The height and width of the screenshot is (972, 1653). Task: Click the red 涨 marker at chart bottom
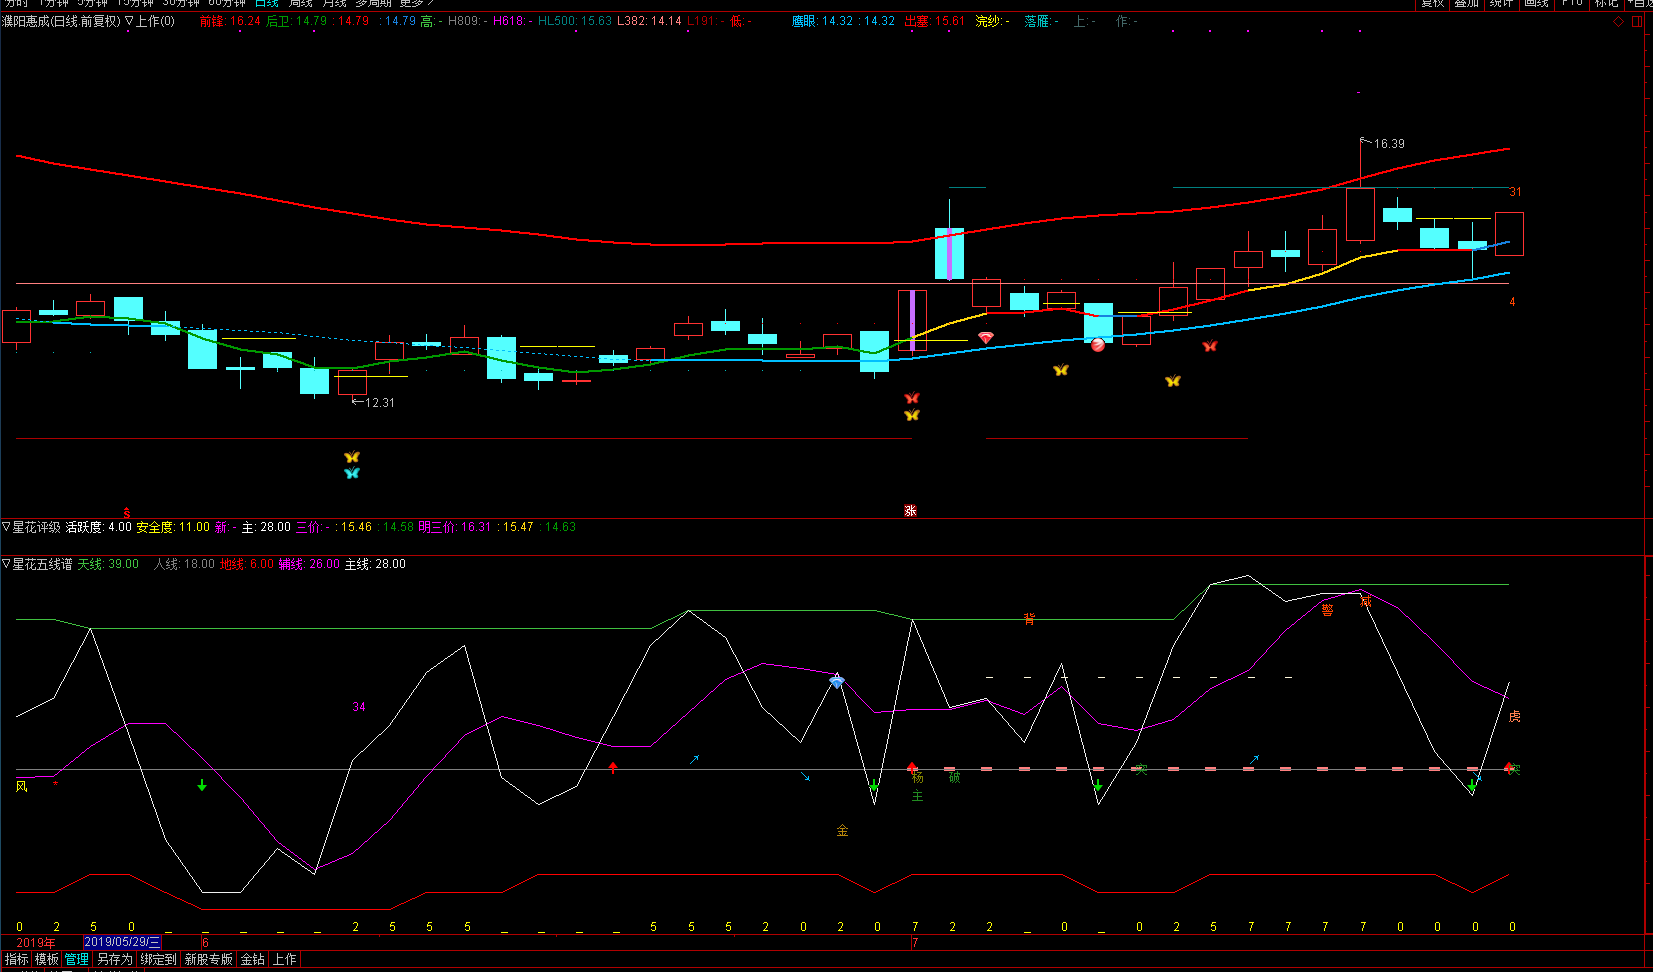pyautogui.click(x=910, y=510)
